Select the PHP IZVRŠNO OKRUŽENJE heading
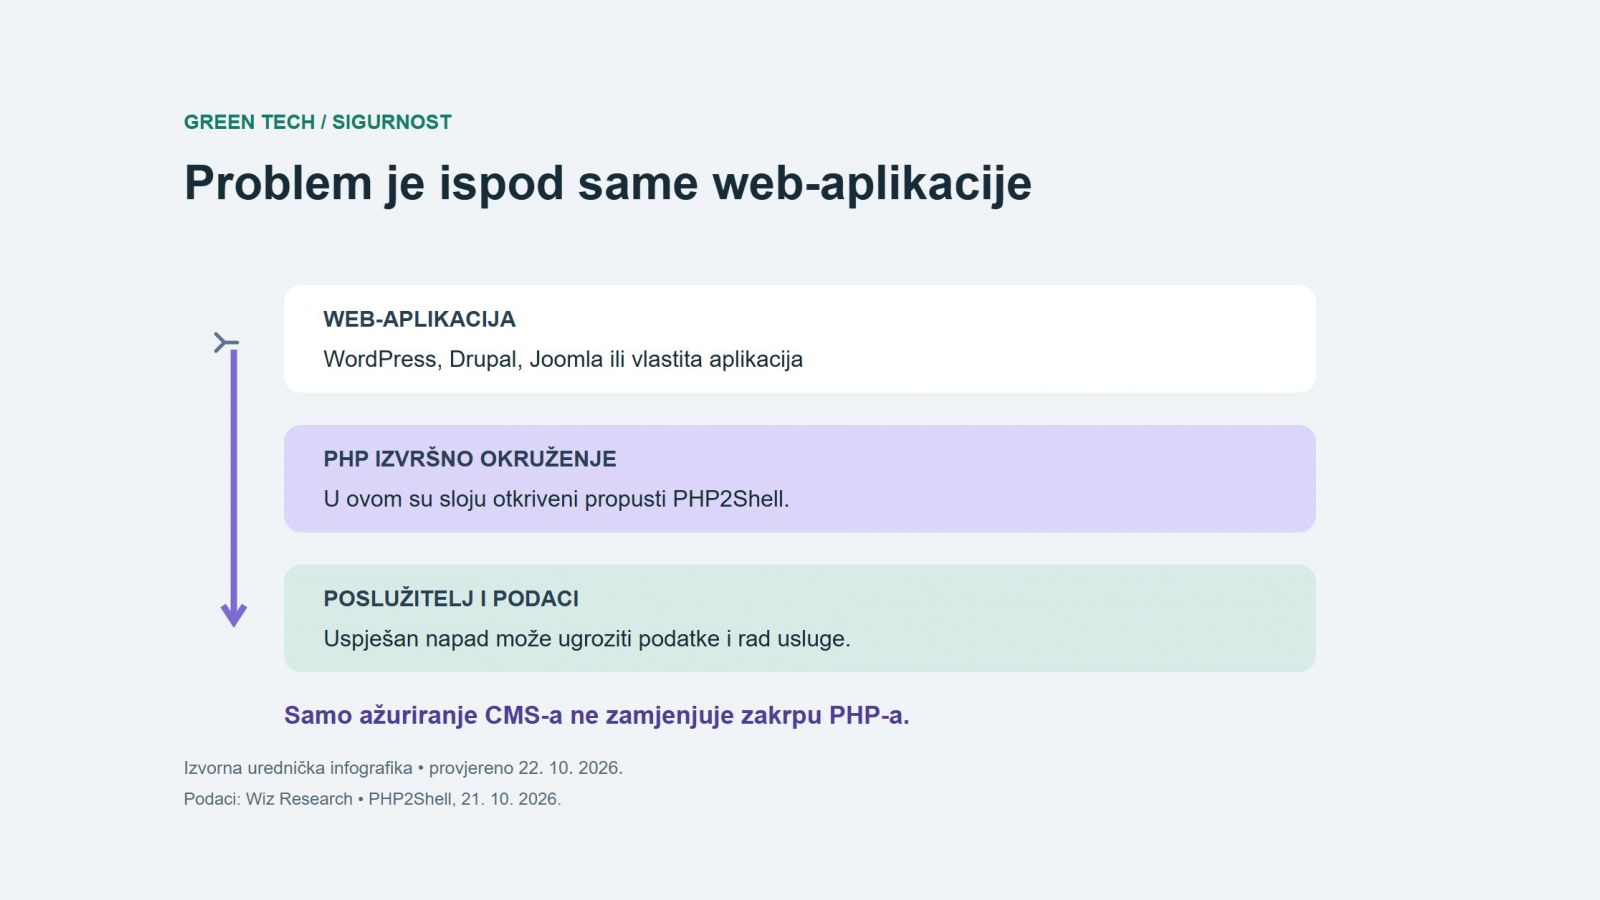Image resolution: width=1600 pixels, height=900 pixels. point(470,458)
